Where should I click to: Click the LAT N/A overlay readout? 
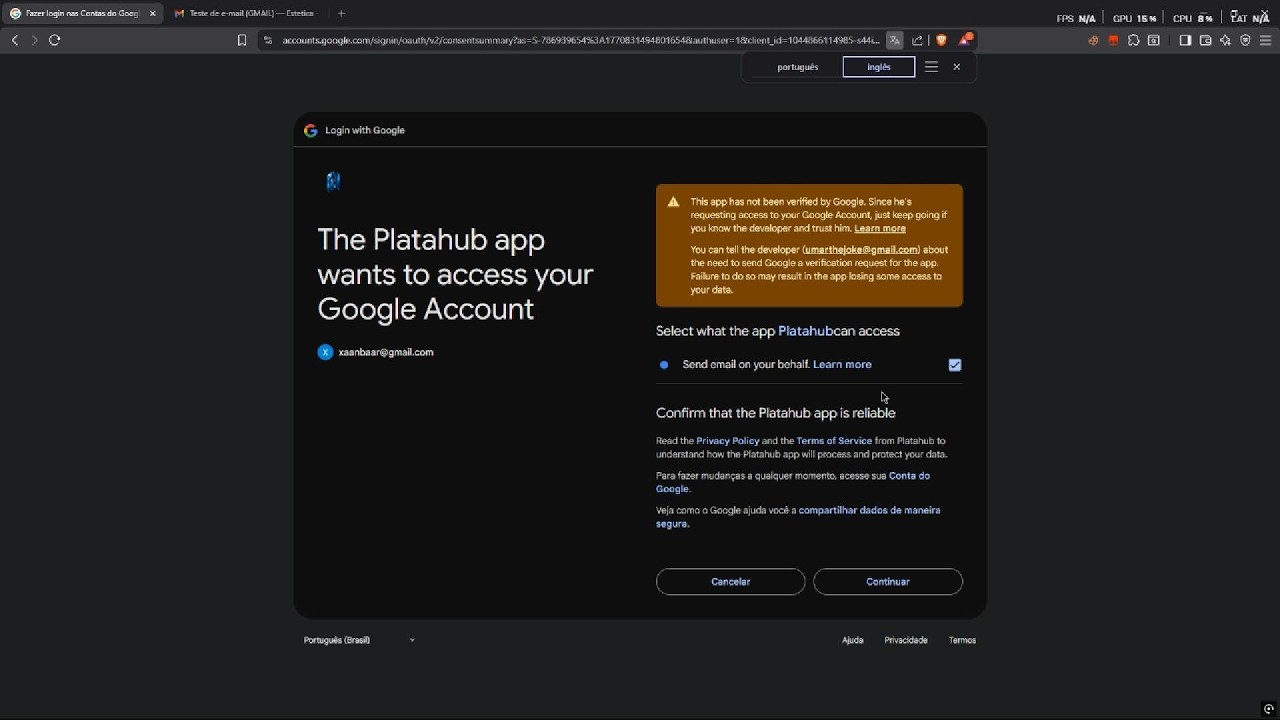click(x=1250, y=18)
